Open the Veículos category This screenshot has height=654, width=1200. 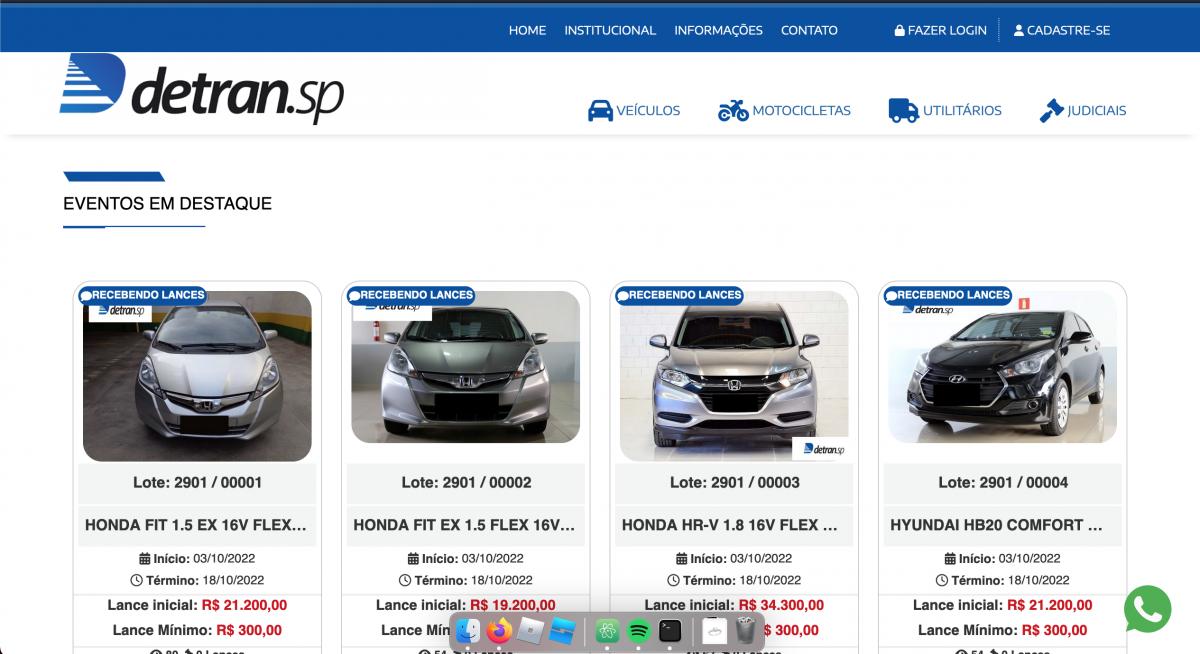tap(634, 111)
